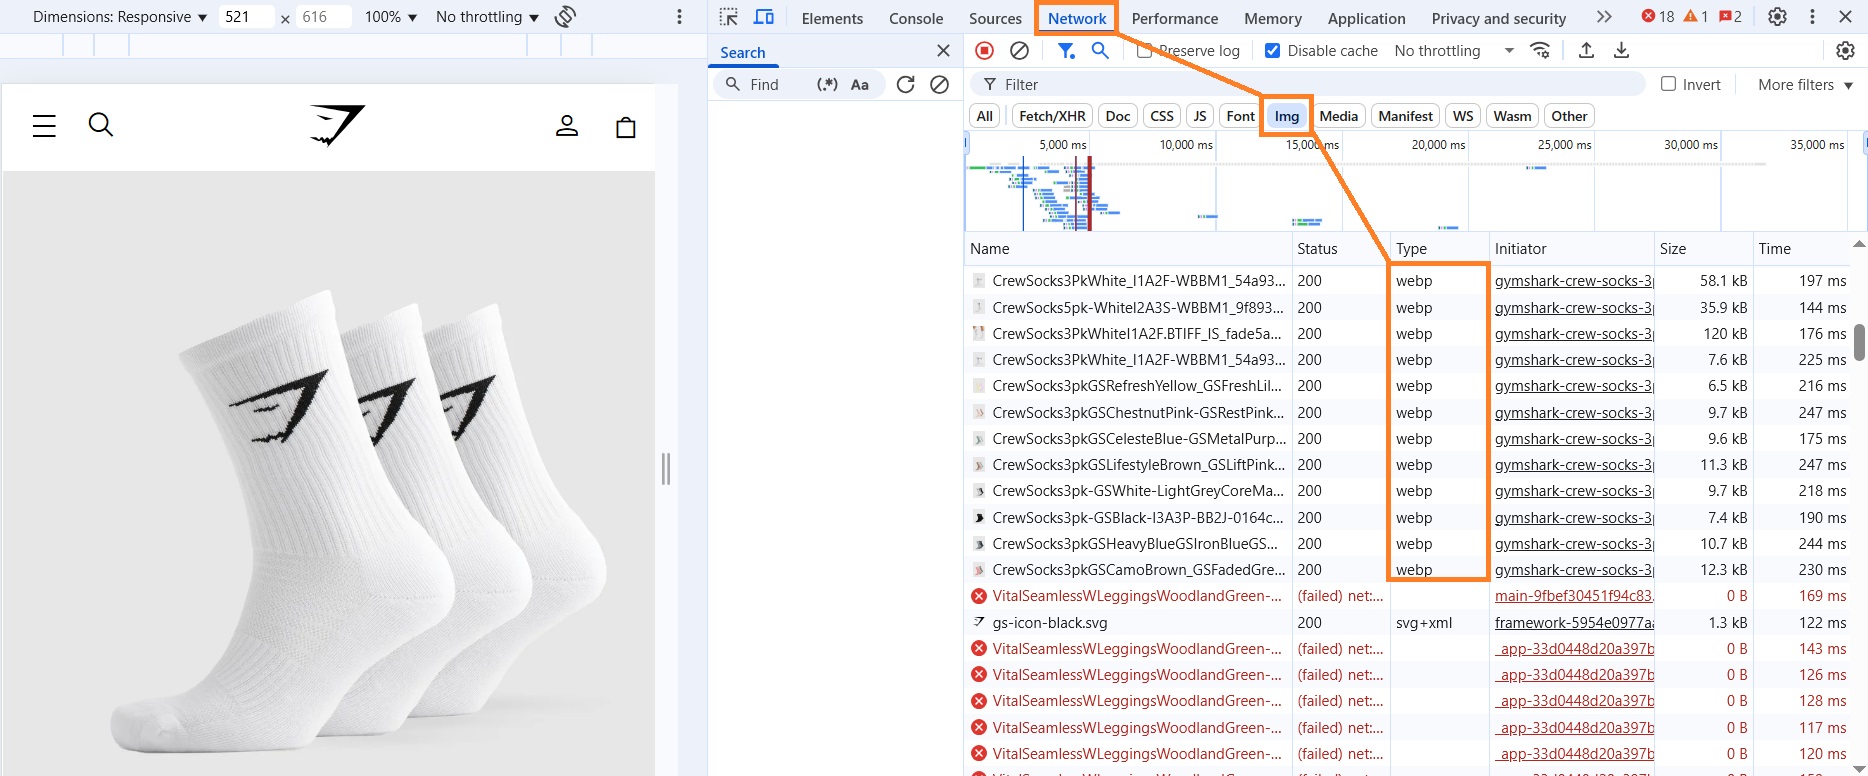Open device toolbar more options menu
Viewport: 1868px width, 776px height.
679,17
